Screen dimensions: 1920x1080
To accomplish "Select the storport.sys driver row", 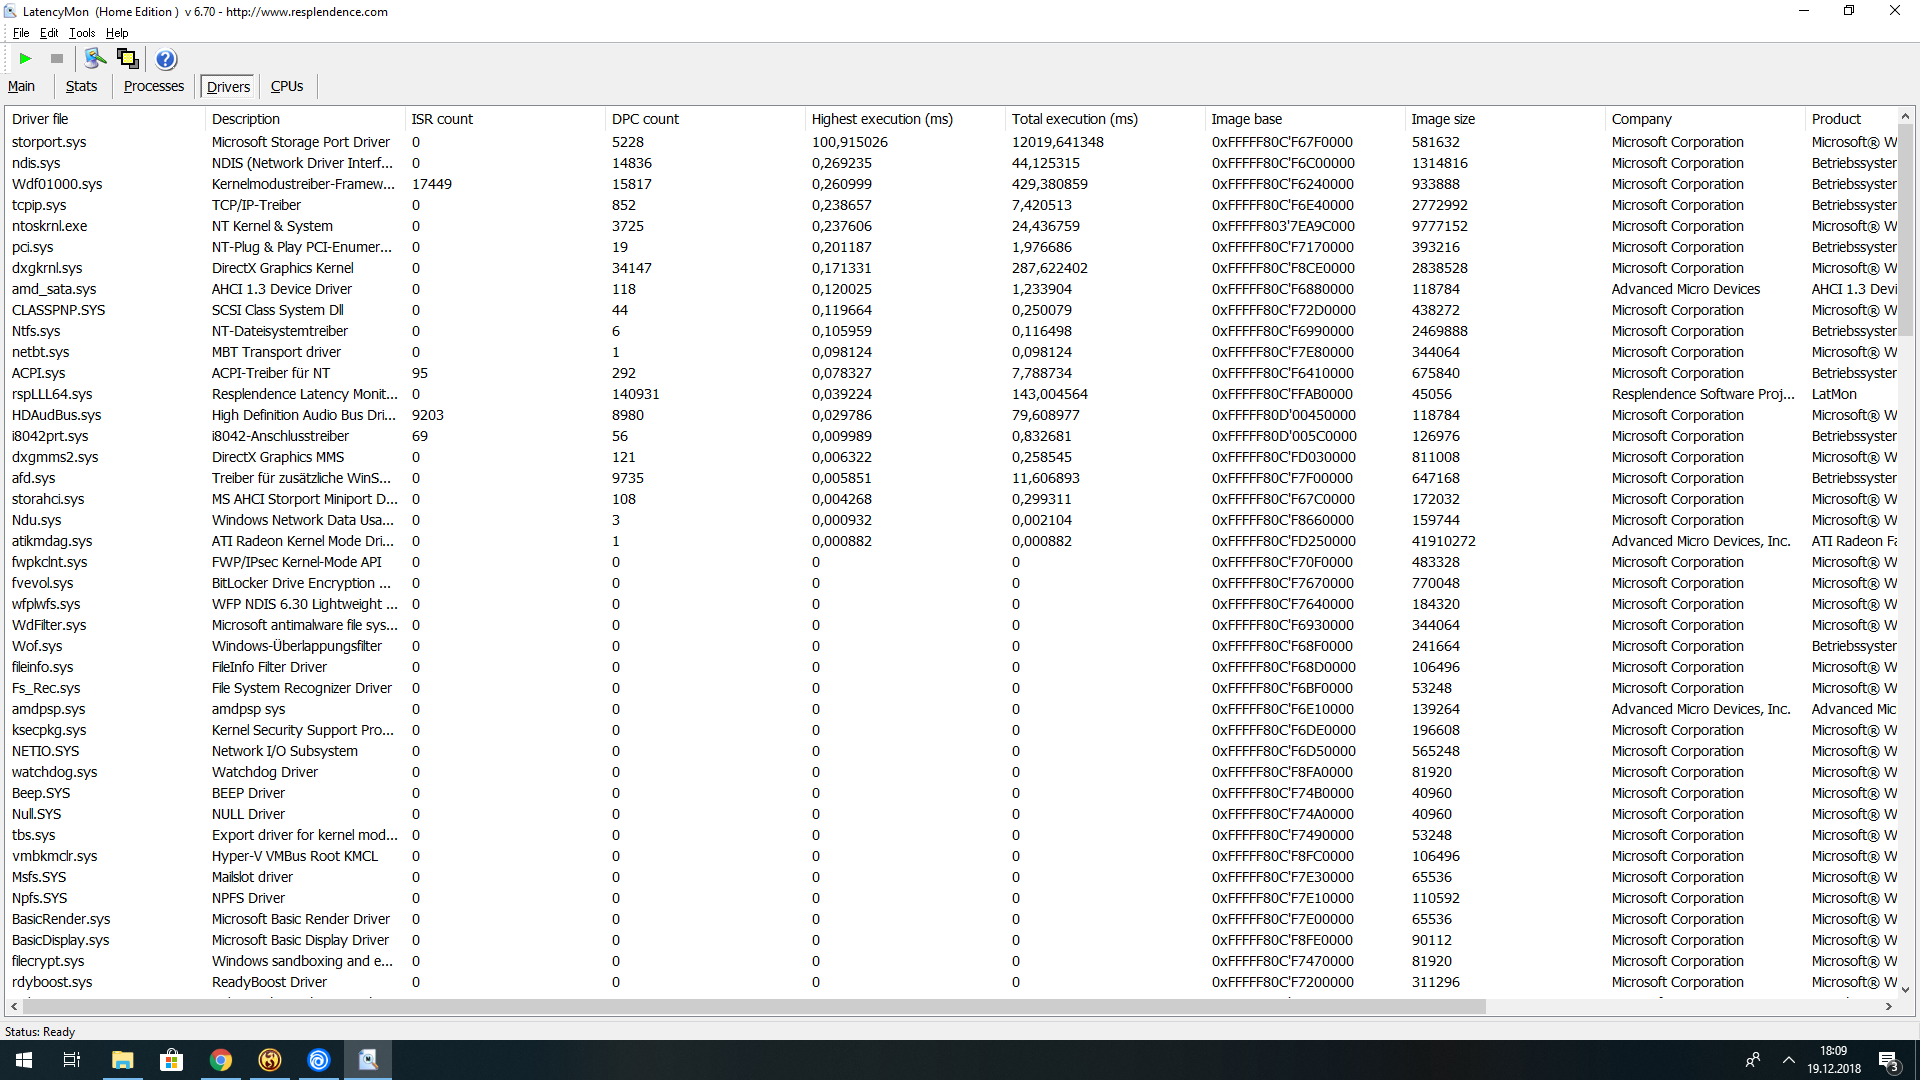I will [x=49, y=142].
